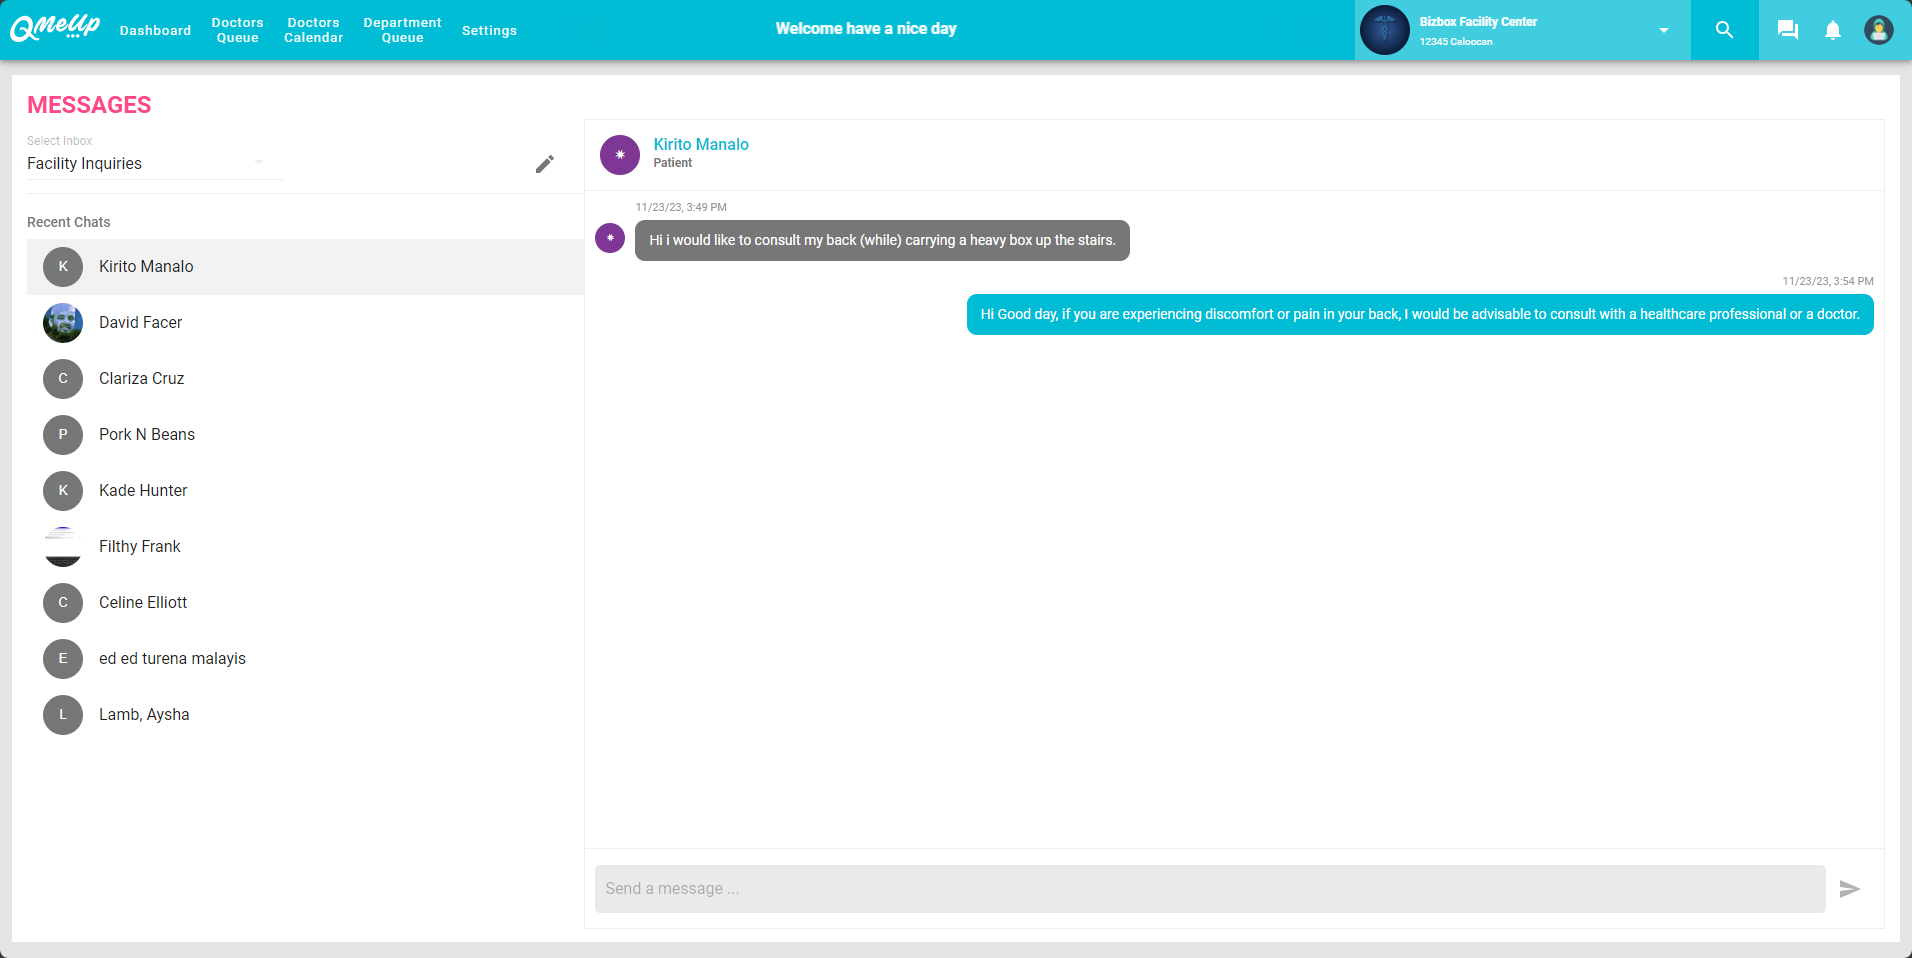This screenshot has width=1912, height=958.
Task: Go to the Dashboard menu
Action: (155, 30)
